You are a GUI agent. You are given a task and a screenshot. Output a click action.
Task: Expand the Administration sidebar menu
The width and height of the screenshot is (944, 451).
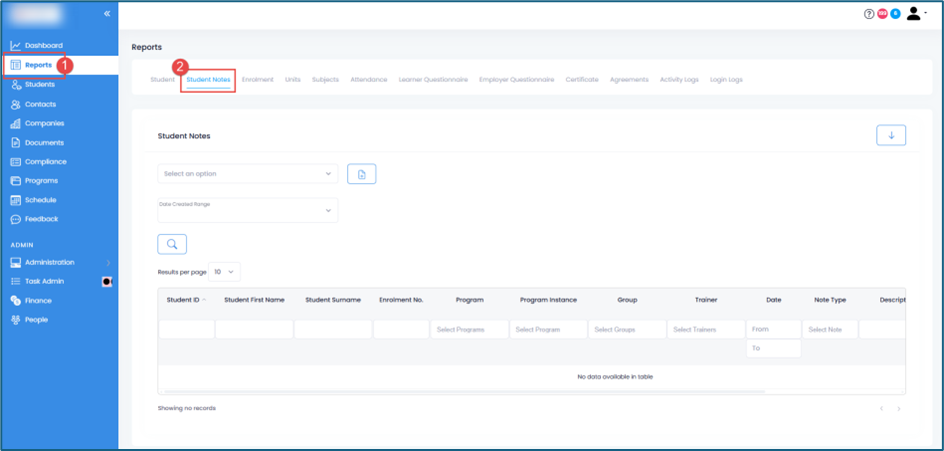coord(58,263)
